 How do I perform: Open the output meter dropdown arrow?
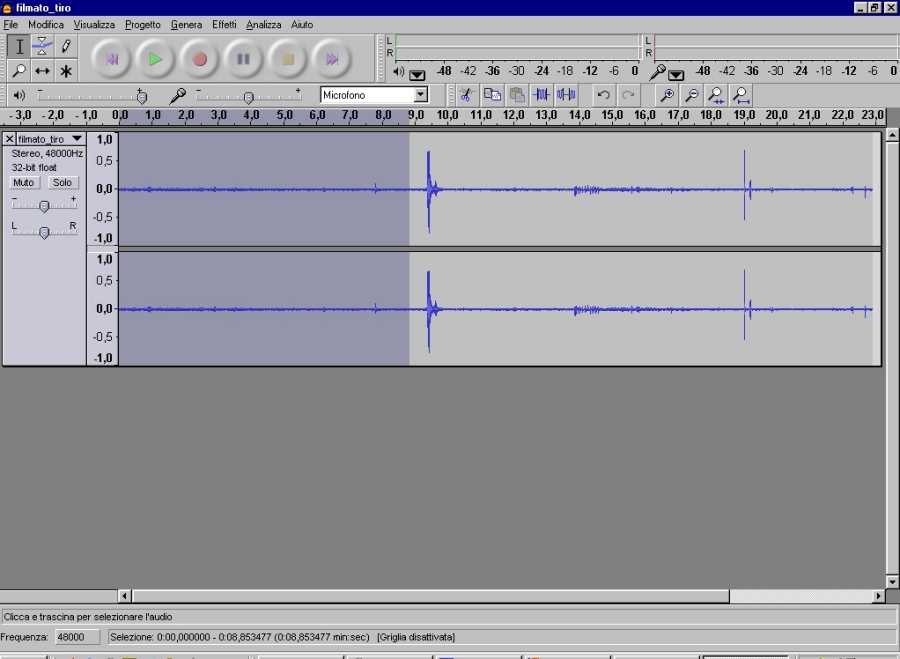[417, 75]
